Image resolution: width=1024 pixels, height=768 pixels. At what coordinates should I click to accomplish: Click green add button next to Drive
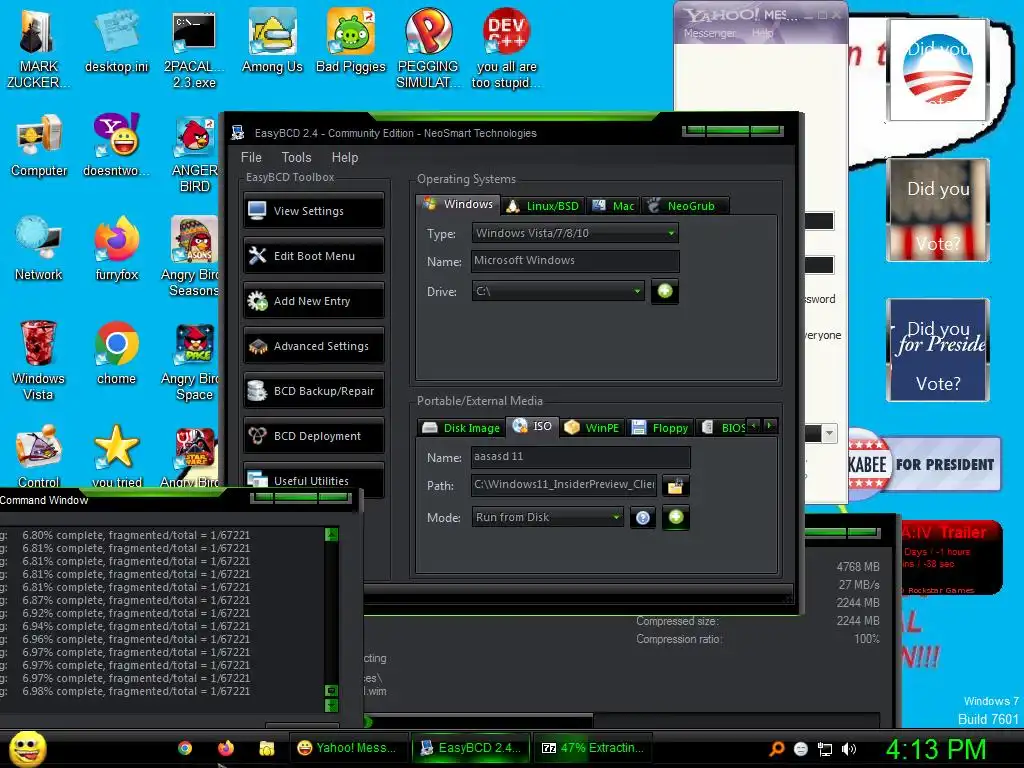pos(665,291)
